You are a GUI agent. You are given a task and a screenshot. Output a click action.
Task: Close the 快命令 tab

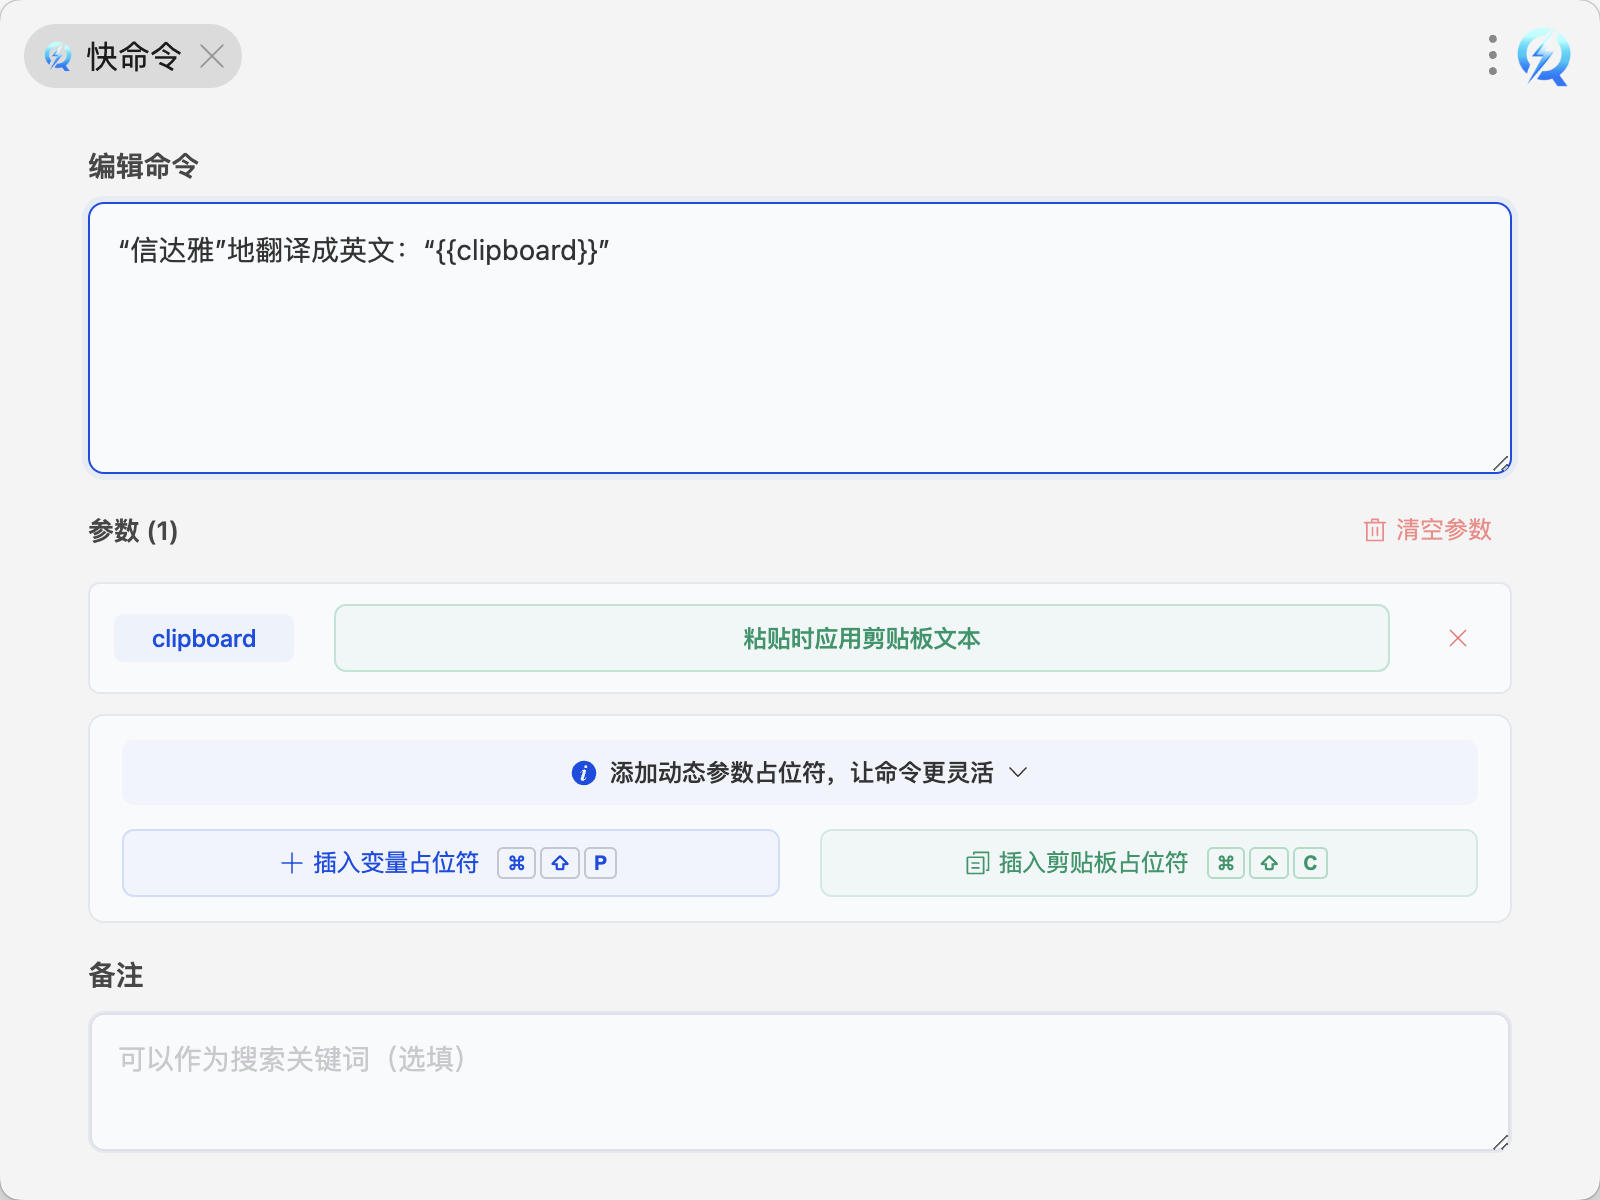point(212,57)
